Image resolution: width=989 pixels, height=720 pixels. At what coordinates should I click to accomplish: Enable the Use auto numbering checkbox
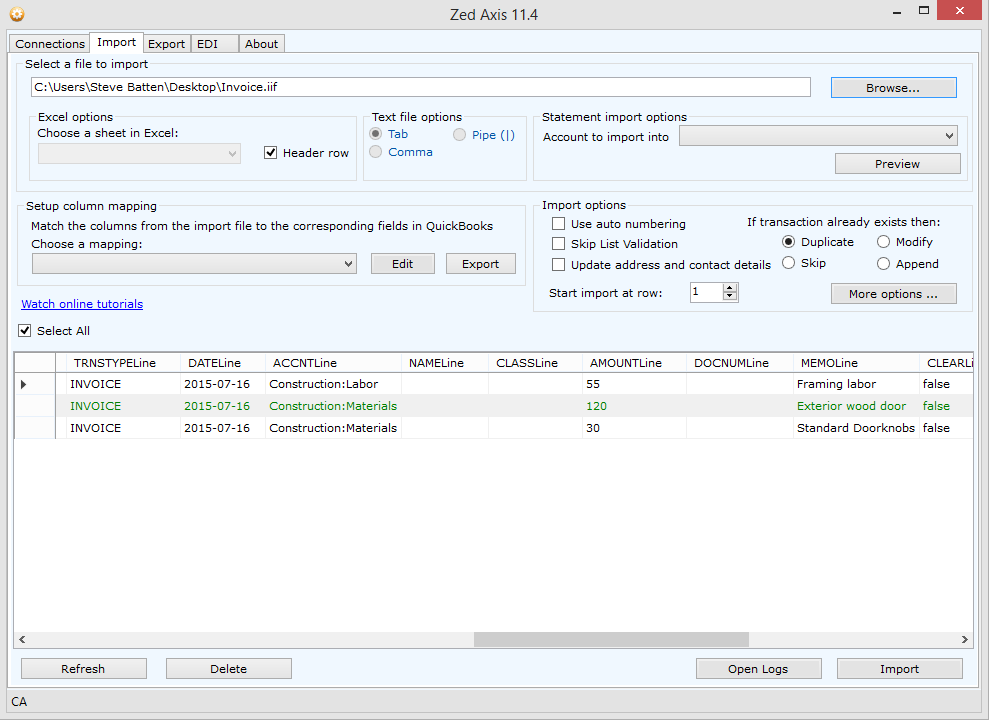(x=559, y=224)
